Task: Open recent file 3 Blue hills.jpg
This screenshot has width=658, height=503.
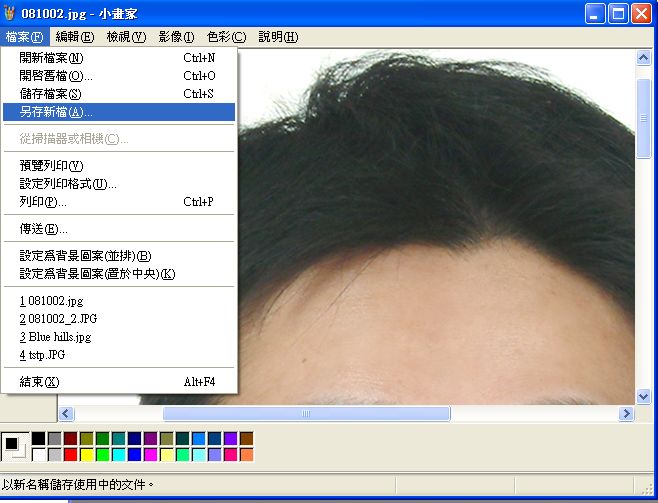Action: point(60,337)
